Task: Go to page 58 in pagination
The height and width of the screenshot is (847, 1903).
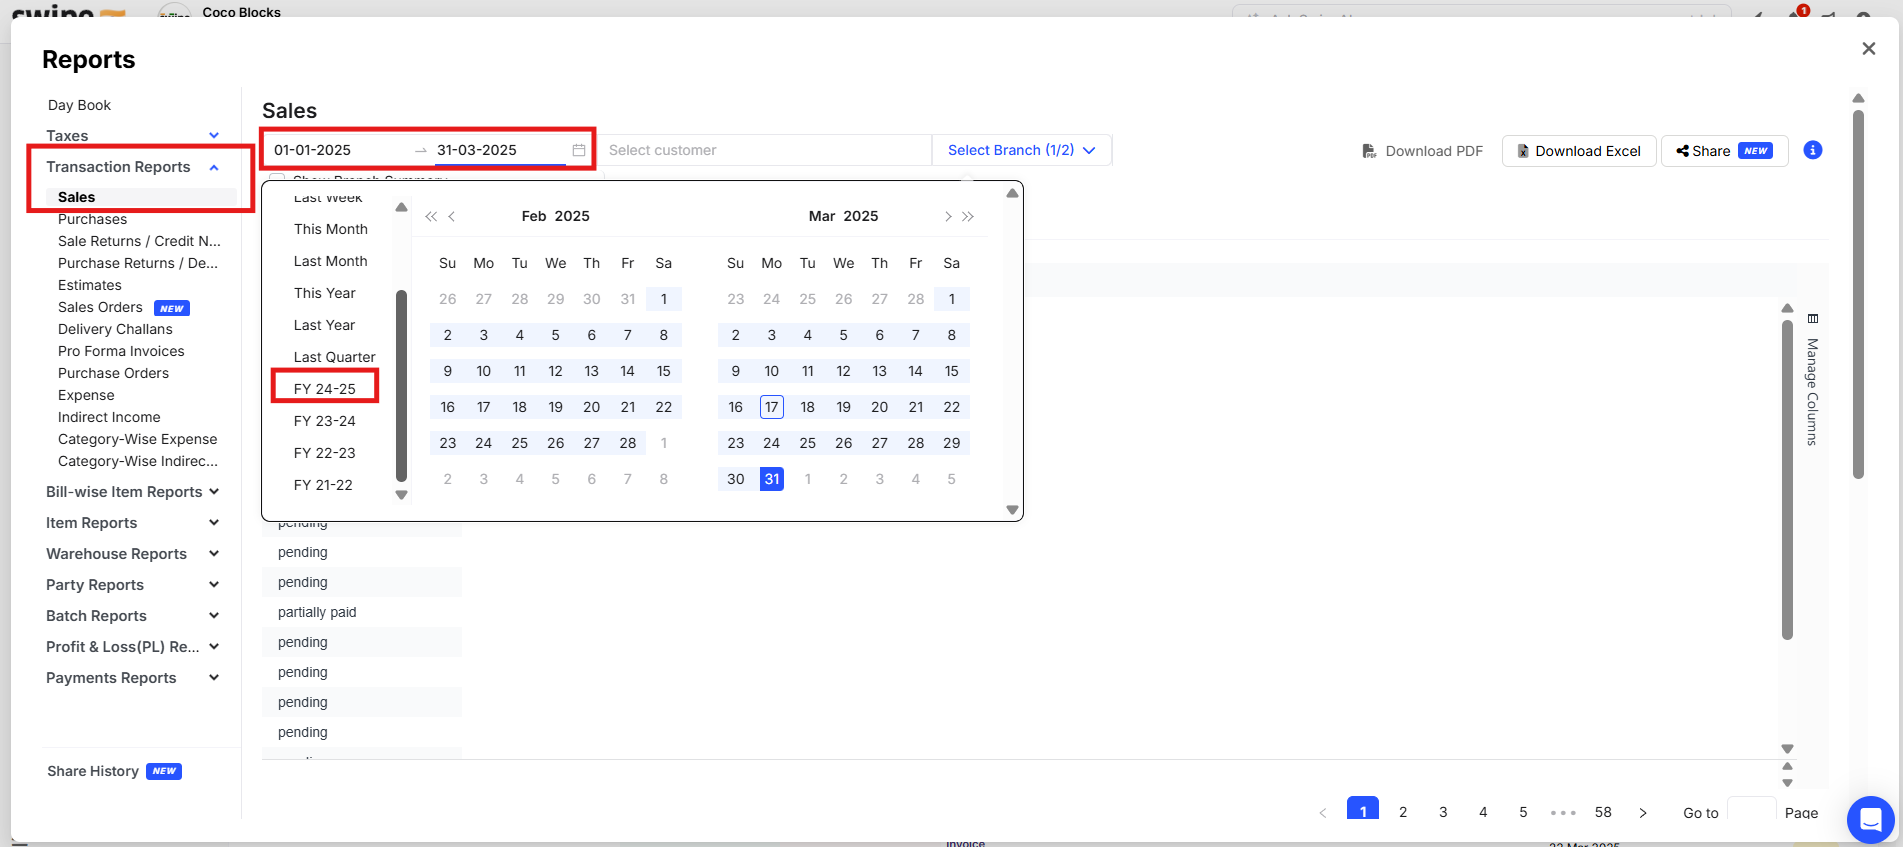Action: coord(1603,812)
